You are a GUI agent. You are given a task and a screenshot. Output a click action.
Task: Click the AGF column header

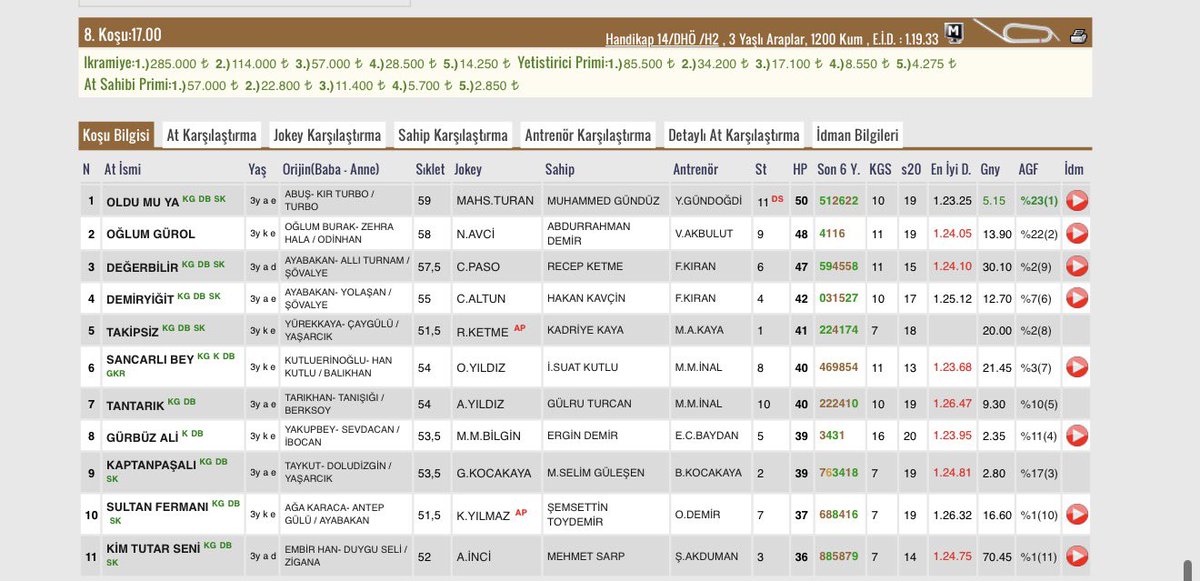(x=1029, y=170)
